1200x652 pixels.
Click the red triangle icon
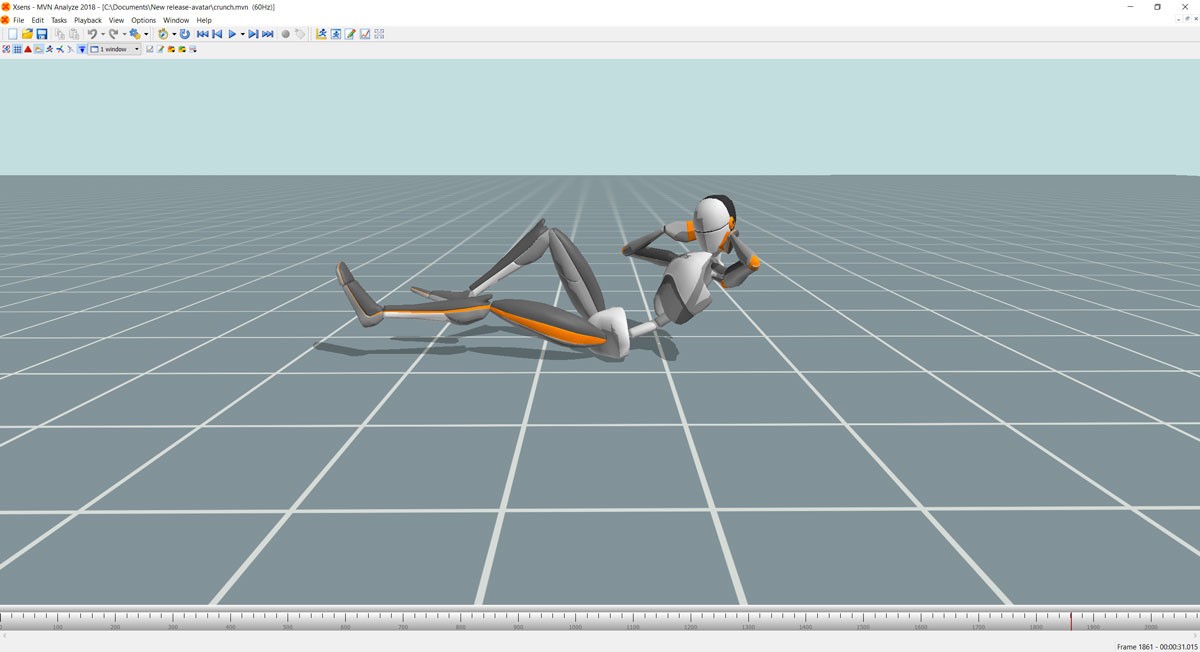(28, 49)
